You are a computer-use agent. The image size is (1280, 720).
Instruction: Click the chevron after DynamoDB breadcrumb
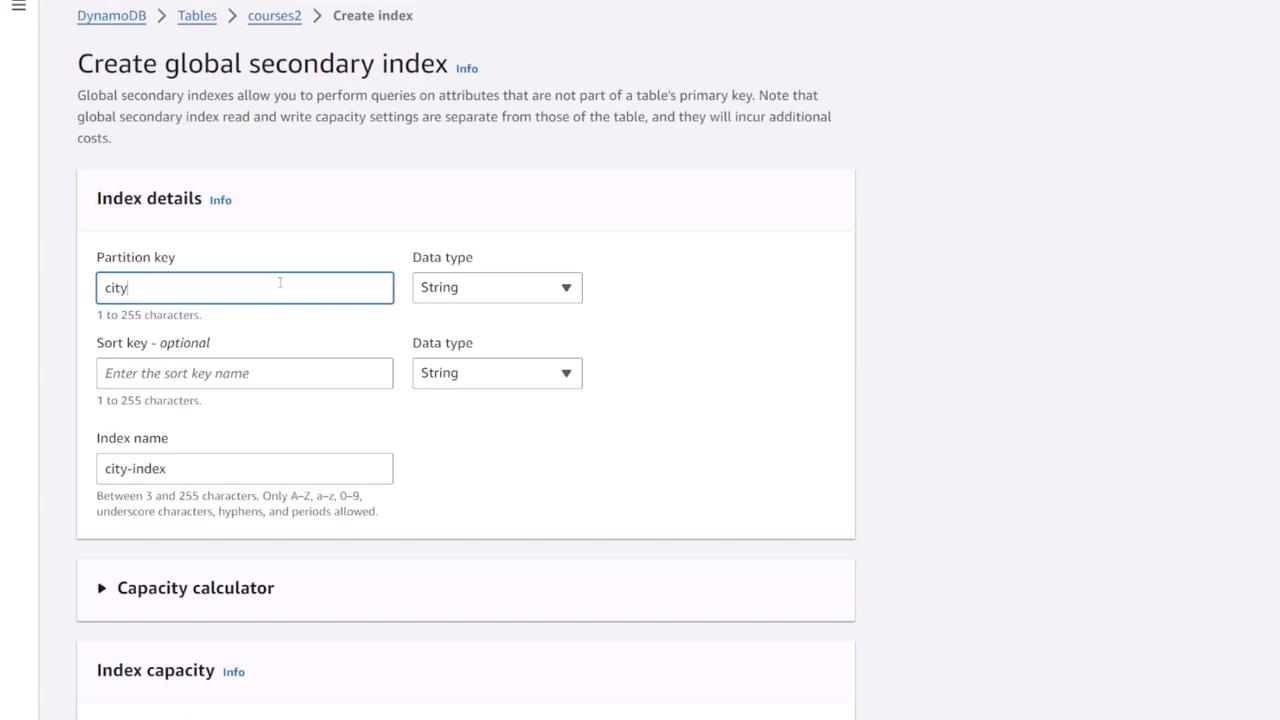(x=161, y=16)
